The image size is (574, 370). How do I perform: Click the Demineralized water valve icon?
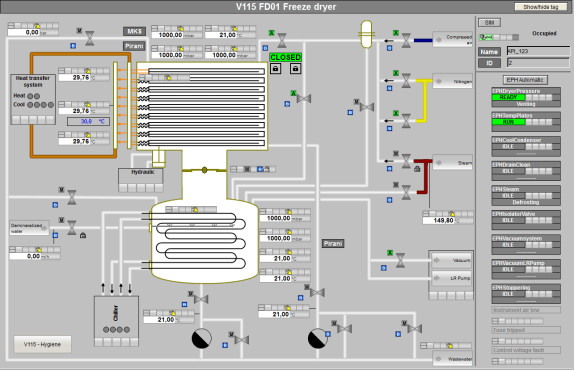tap(72, 228)
